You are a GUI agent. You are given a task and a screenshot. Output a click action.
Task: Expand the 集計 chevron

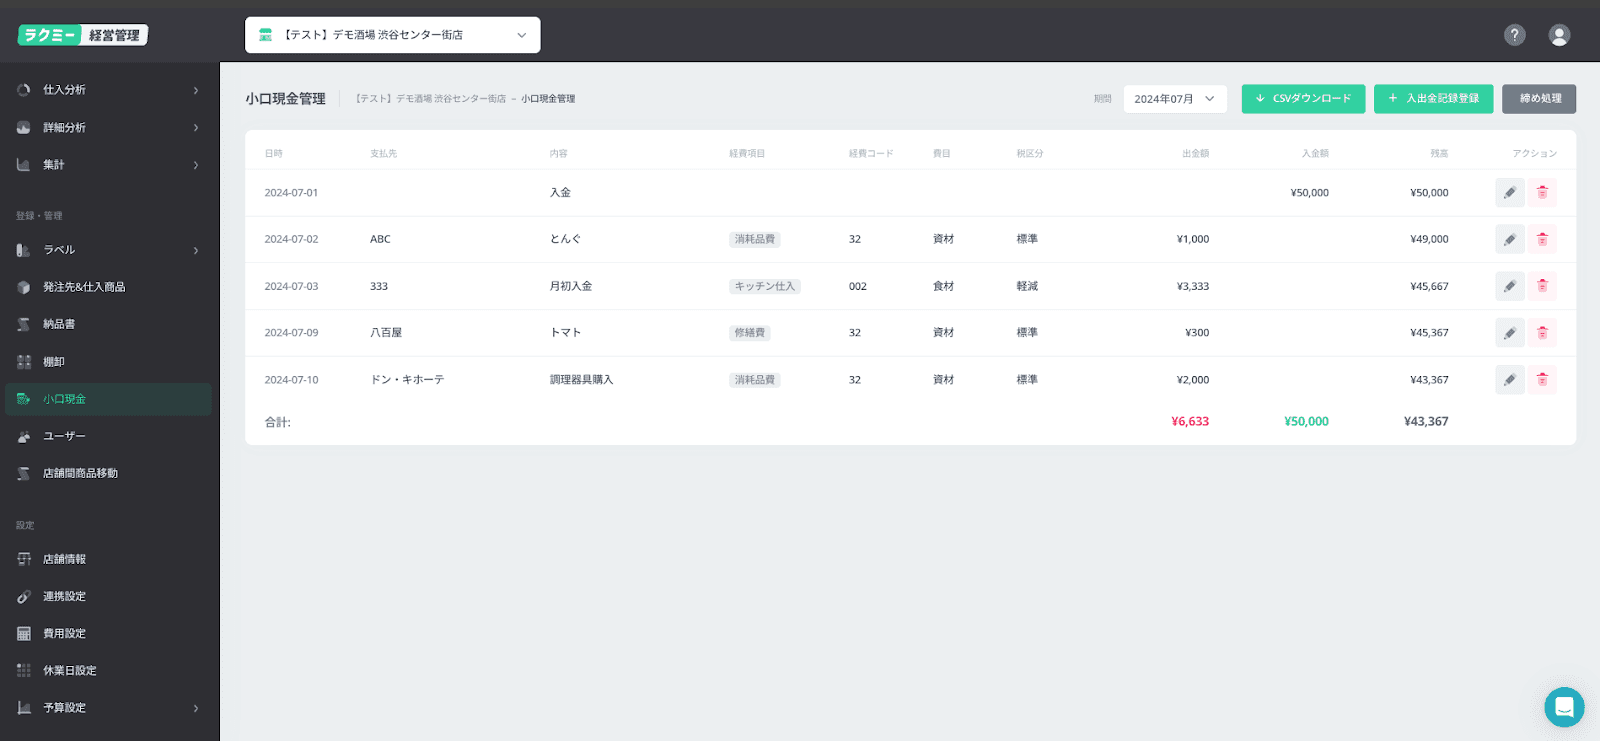[x=196, y=165]
